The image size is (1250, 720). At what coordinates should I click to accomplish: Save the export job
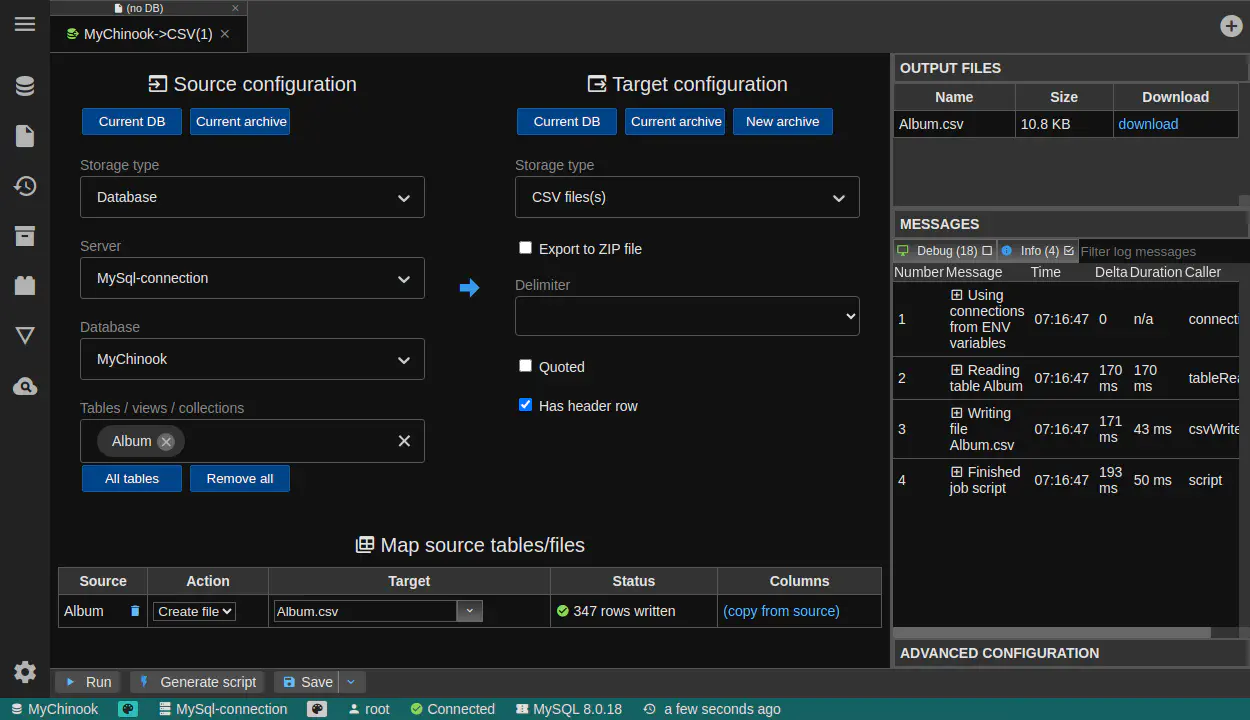[307, 682]
